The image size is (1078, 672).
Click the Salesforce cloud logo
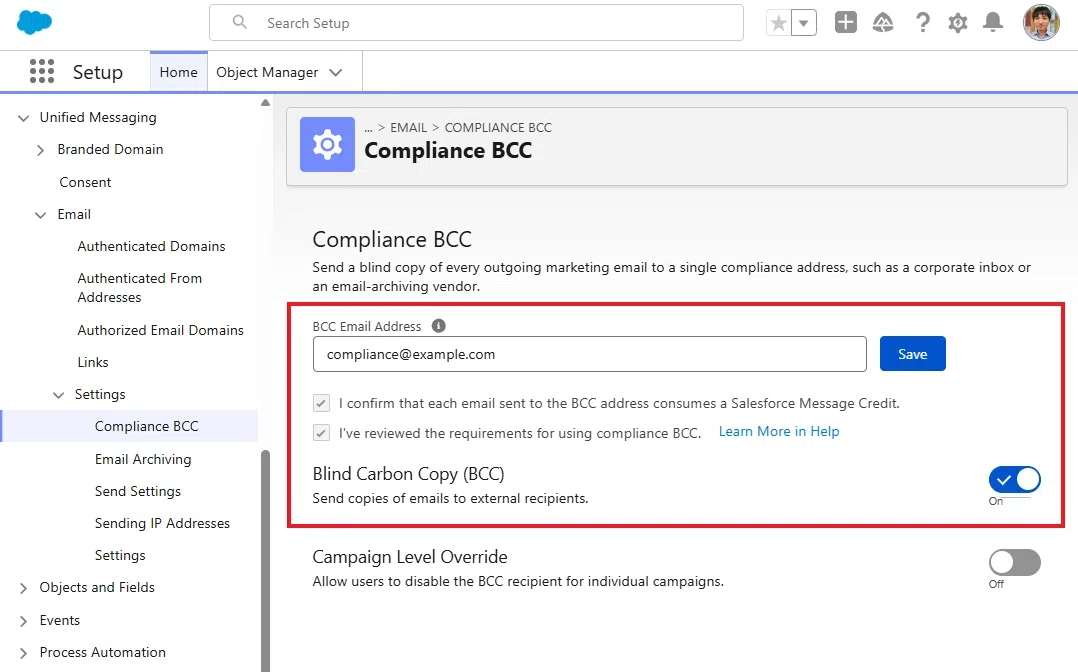pos(34,22)
